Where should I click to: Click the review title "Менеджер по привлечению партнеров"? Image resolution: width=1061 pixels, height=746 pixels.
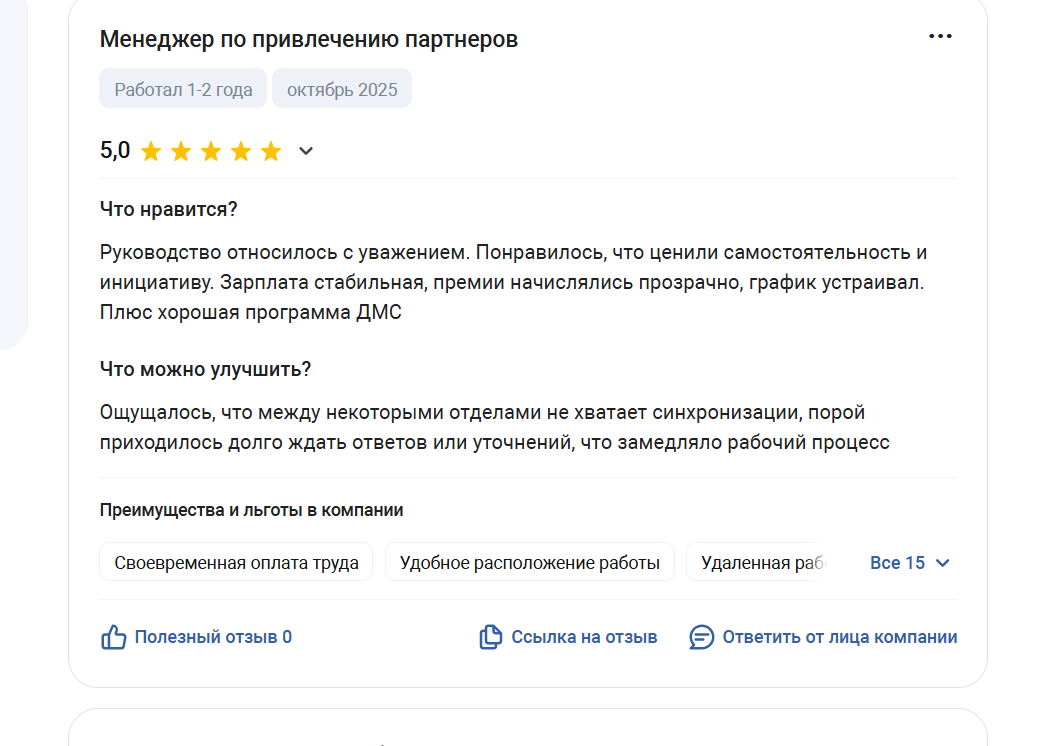pyautogui.click(x=309, y=39)
